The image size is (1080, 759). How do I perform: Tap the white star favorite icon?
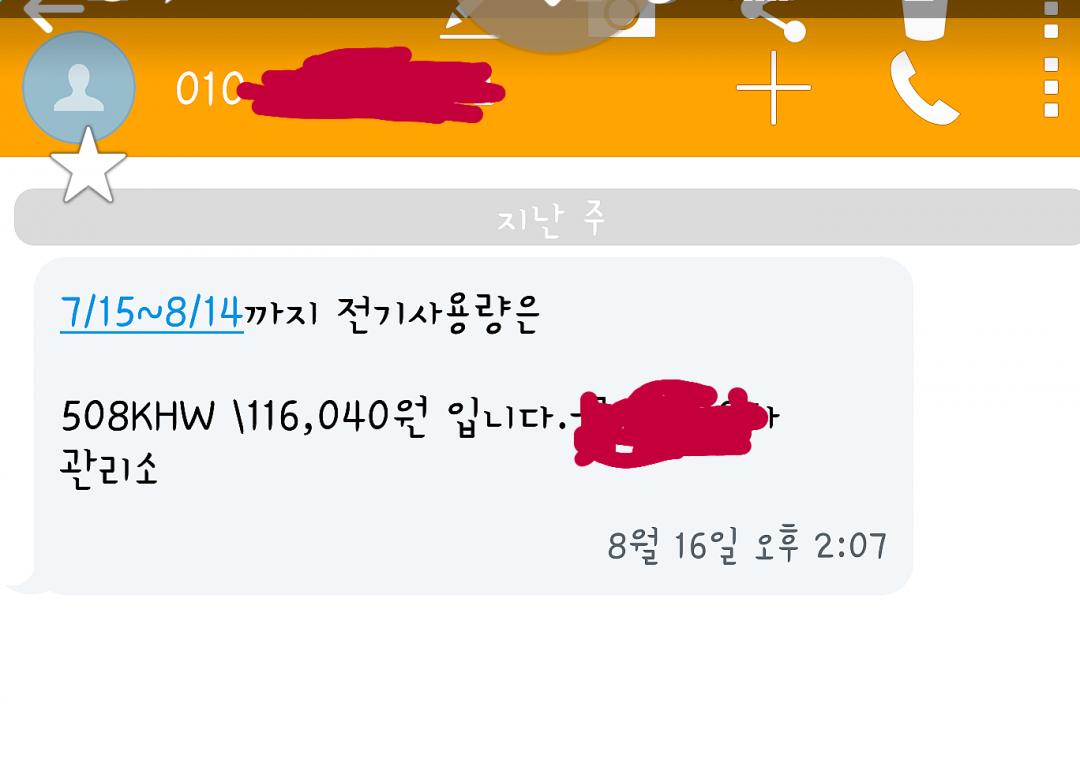point(88,166)
